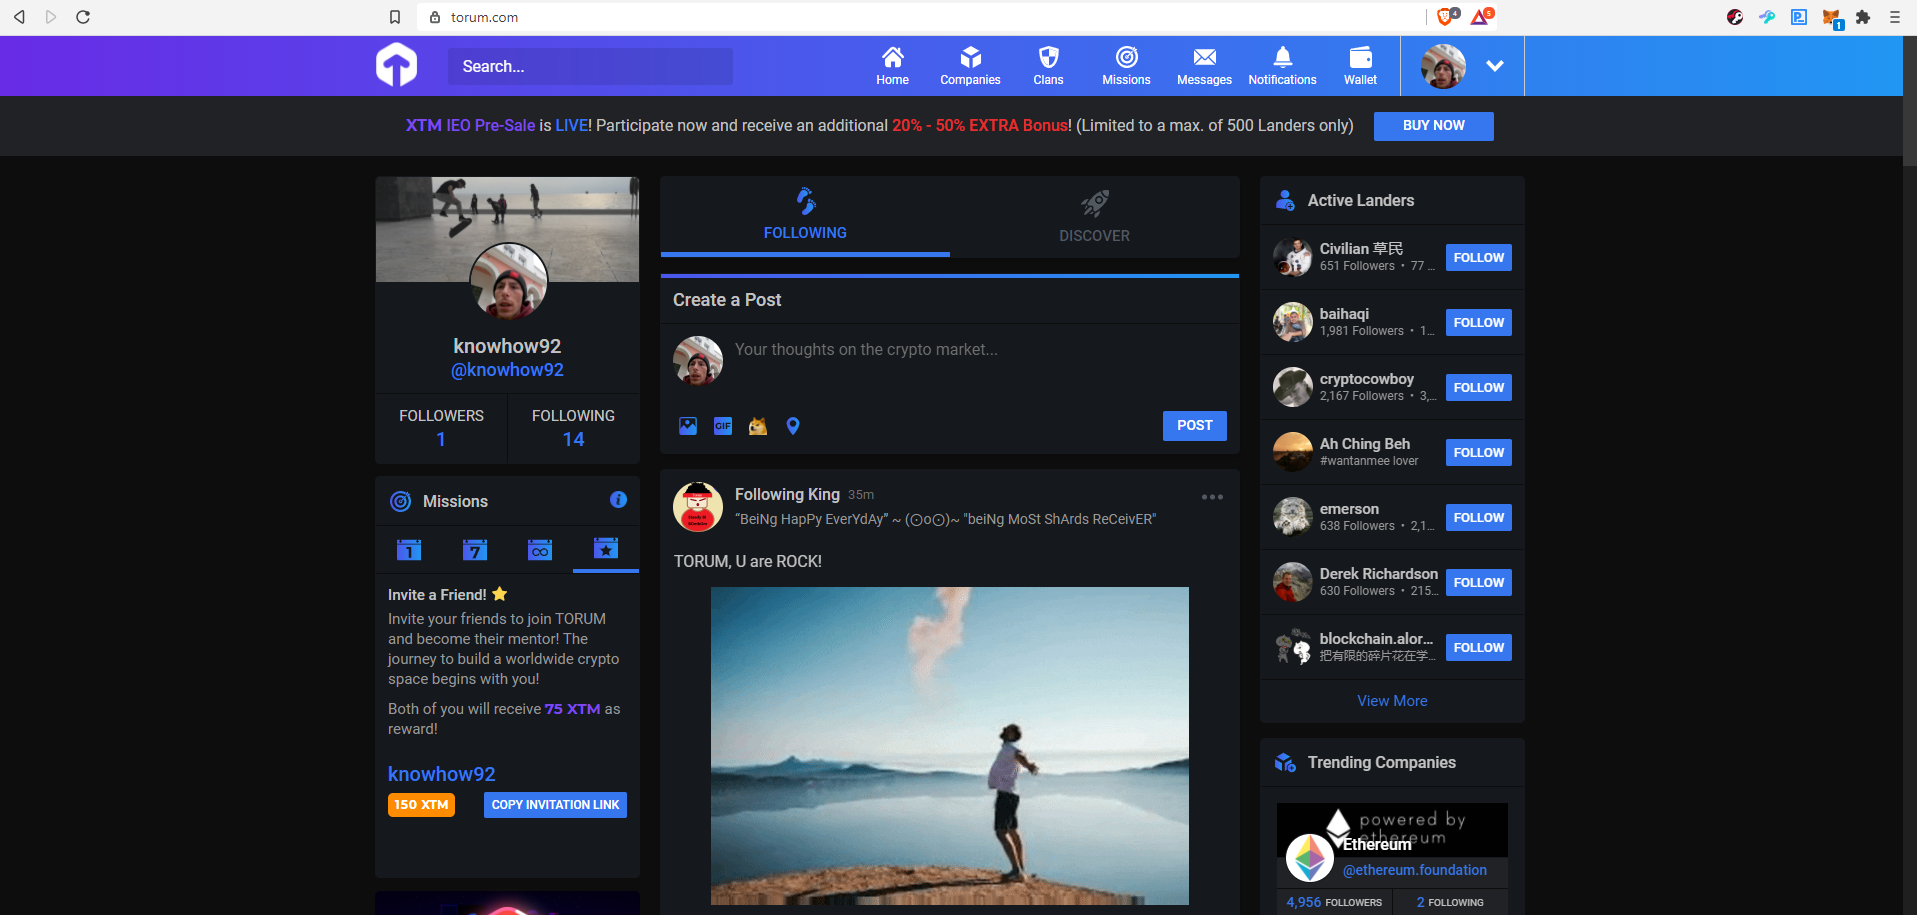Click the @knowhow92 handle link
1917x915 pixels.
[x=507, y=370]
